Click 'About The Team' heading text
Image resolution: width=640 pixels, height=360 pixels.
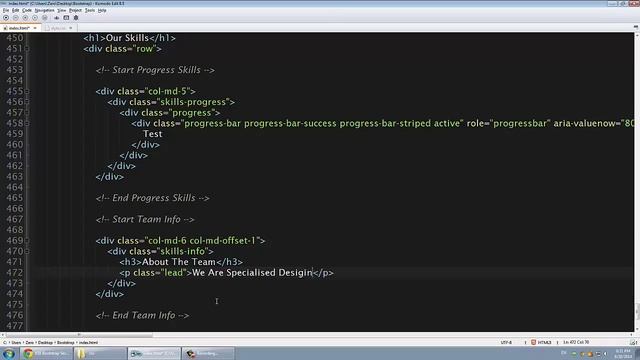(179, 262)
